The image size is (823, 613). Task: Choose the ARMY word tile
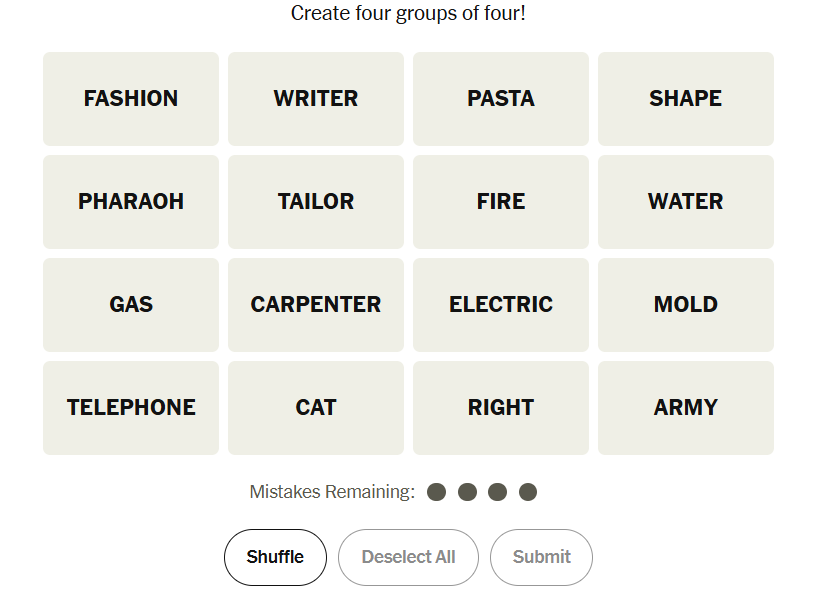(x=686, y=408)
